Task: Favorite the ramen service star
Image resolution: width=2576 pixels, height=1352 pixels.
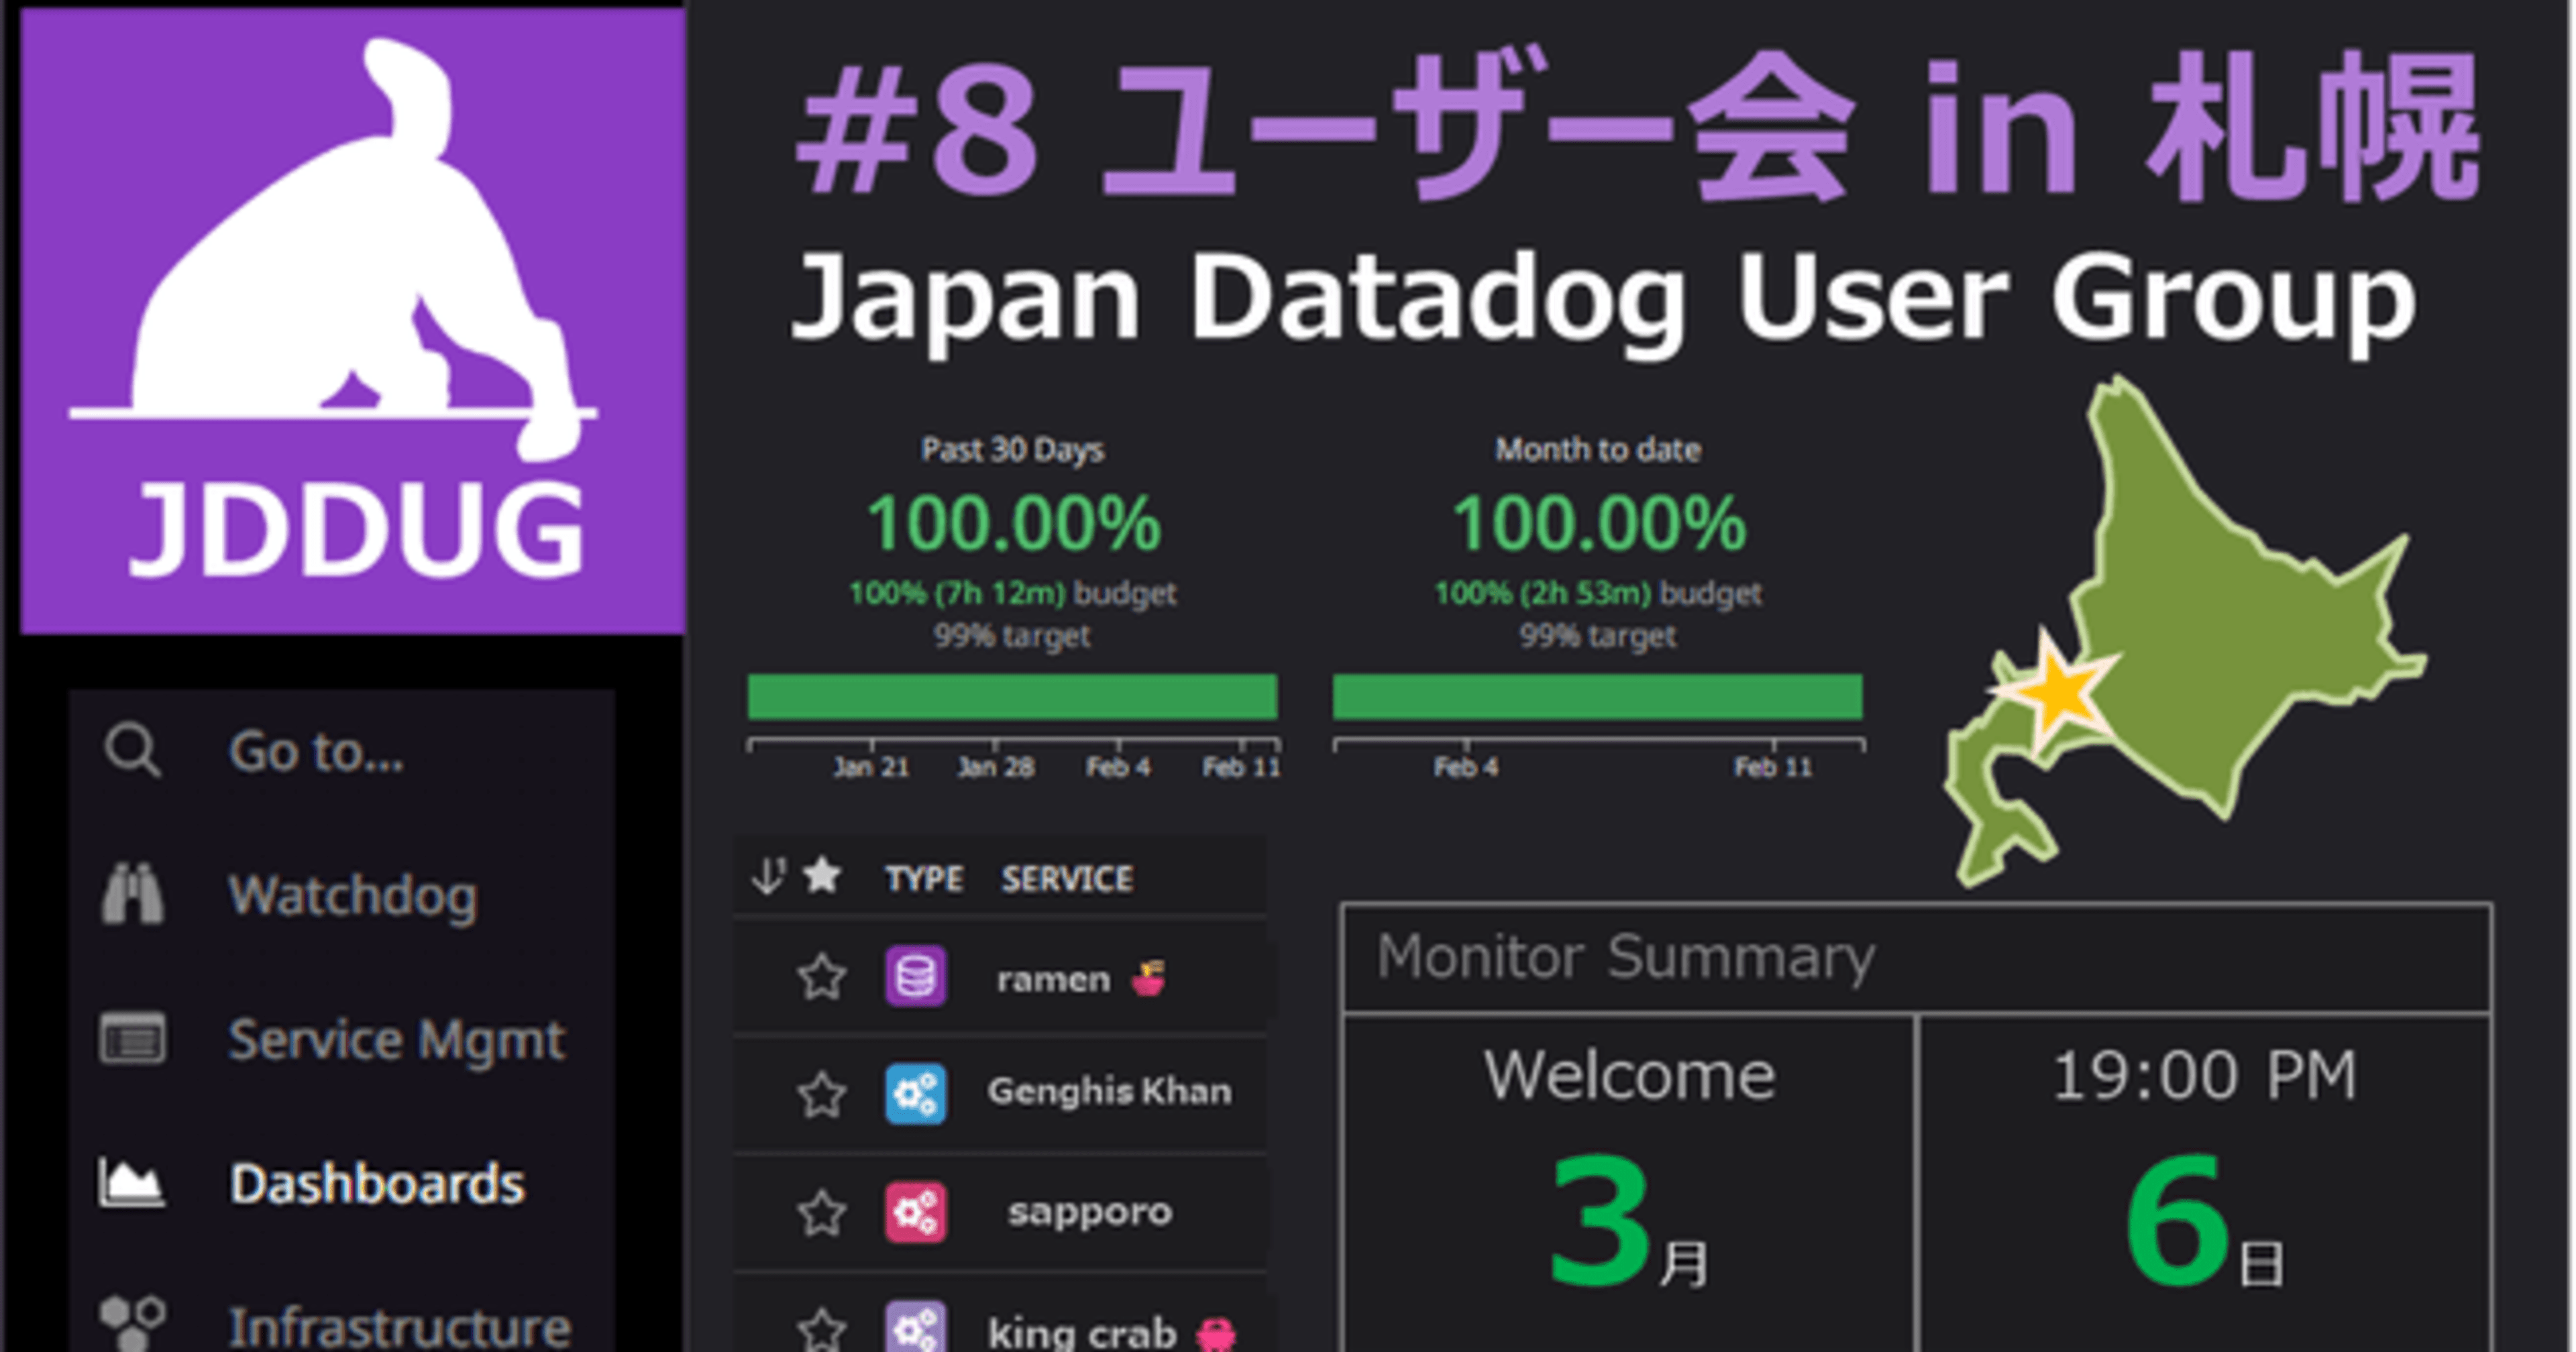Action: coord(822,977)
